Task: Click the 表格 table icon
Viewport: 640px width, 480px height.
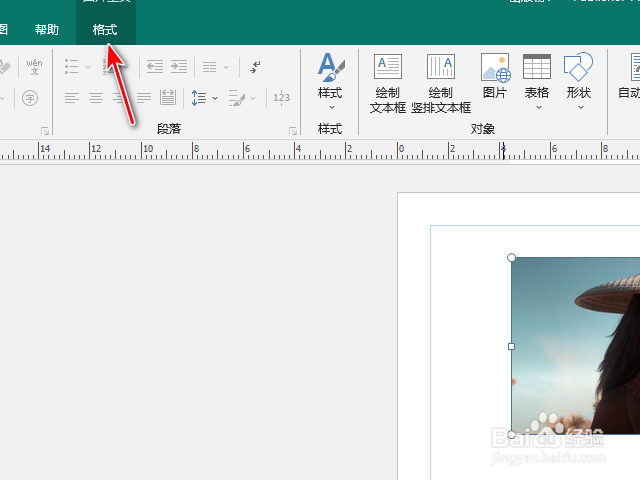Action: click(x=537, y=67)
